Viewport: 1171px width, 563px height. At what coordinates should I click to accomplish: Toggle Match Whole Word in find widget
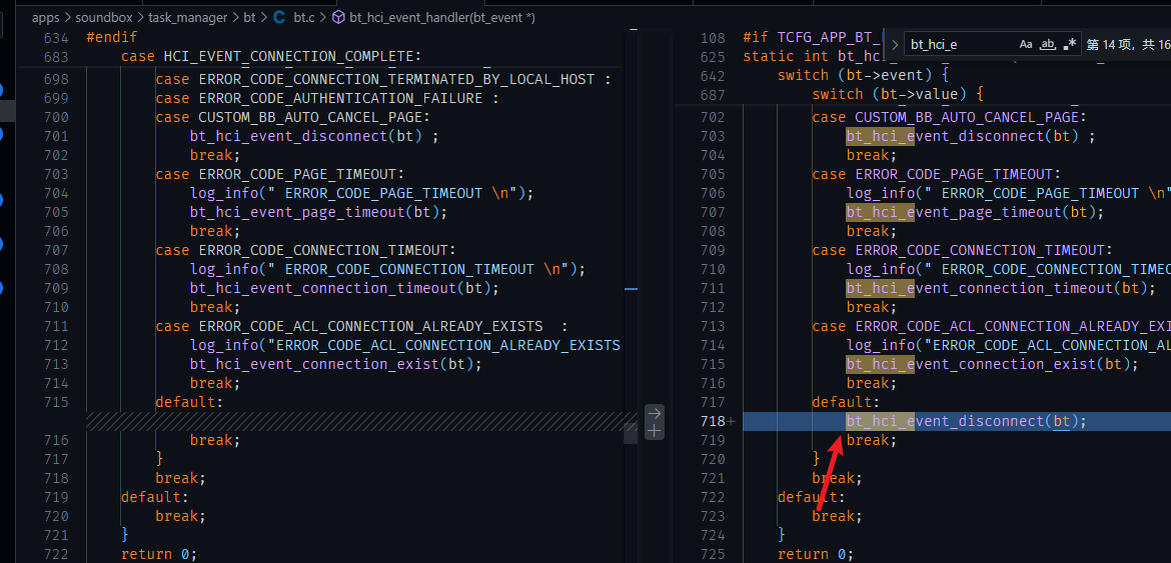pyautogui.click(x=1049, y=45)
